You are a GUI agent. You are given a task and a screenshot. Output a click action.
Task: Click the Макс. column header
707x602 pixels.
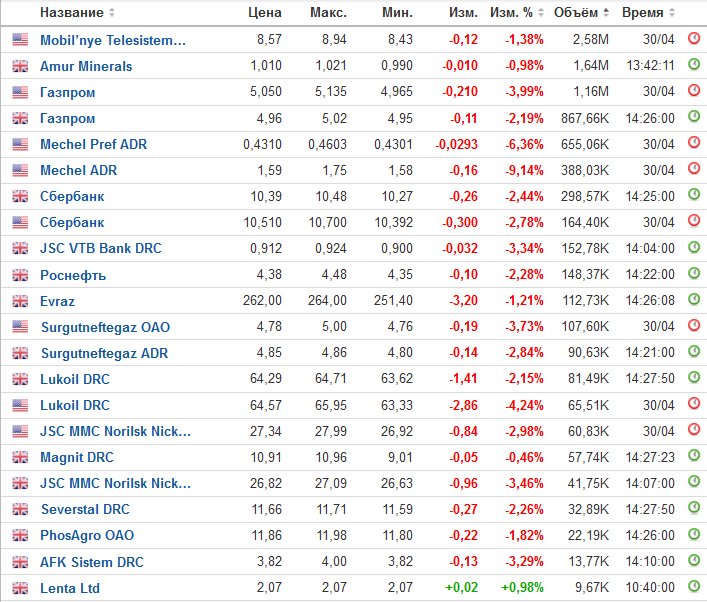pyautogui.click(x=328, y=13)
